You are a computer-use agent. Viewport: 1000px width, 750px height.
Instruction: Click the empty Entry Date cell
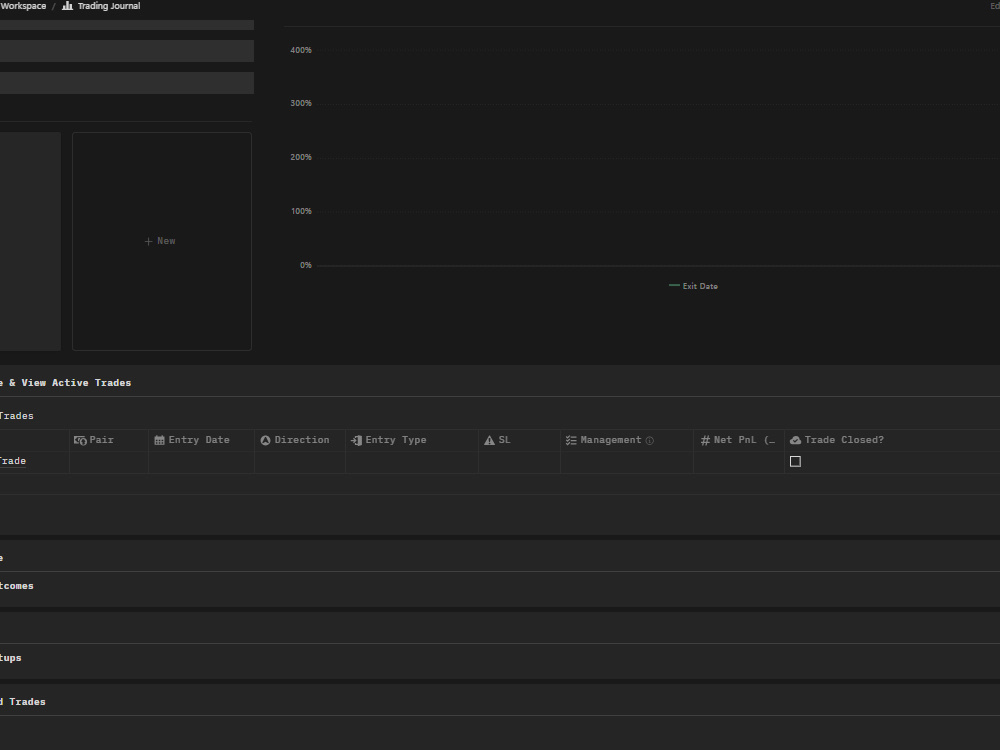pos(202,462)
